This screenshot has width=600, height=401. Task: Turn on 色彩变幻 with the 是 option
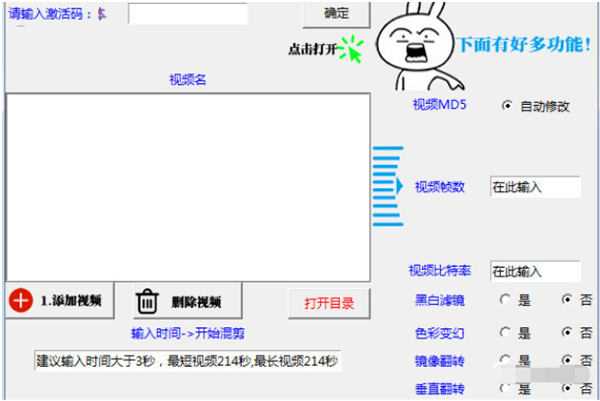tap(505, 331)
